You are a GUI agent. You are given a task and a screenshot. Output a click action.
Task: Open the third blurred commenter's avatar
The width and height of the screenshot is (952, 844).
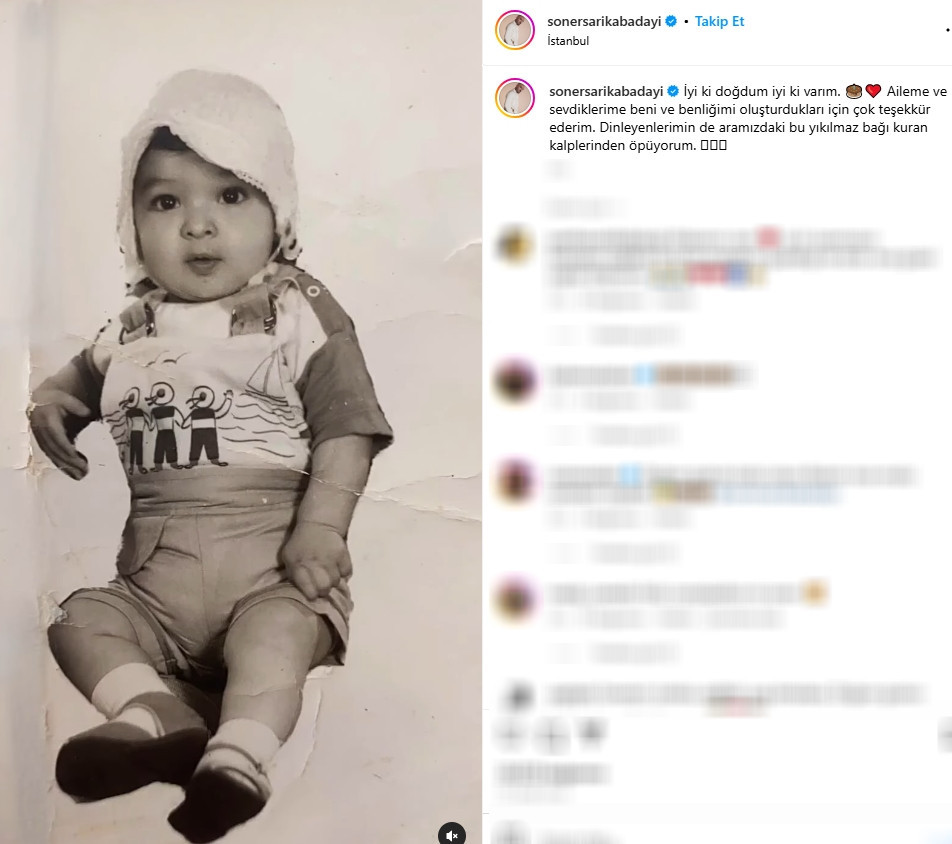click(515, 481)
